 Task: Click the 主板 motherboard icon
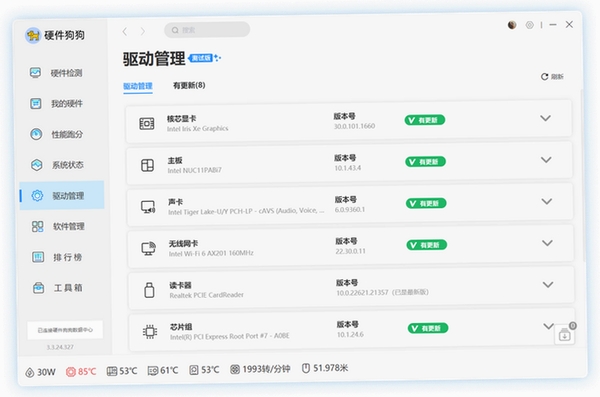tap(147, 165)
